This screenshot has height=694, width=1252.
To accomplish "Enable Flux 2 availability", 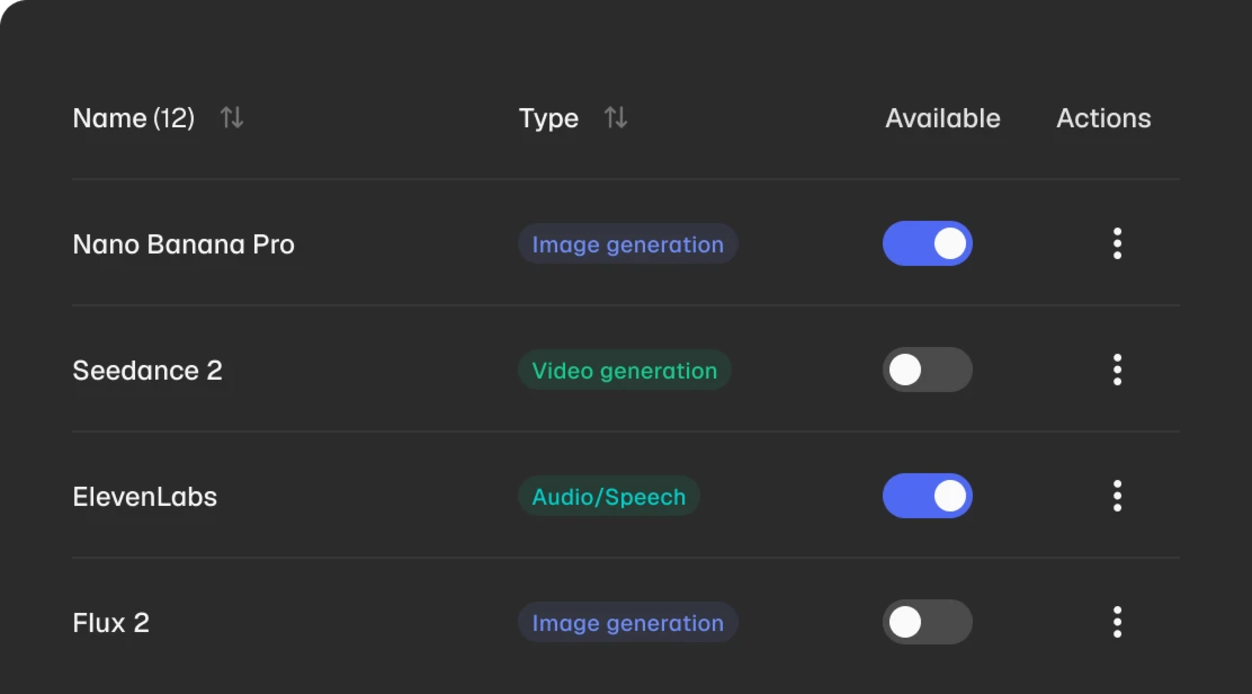I will pos(927,622).
